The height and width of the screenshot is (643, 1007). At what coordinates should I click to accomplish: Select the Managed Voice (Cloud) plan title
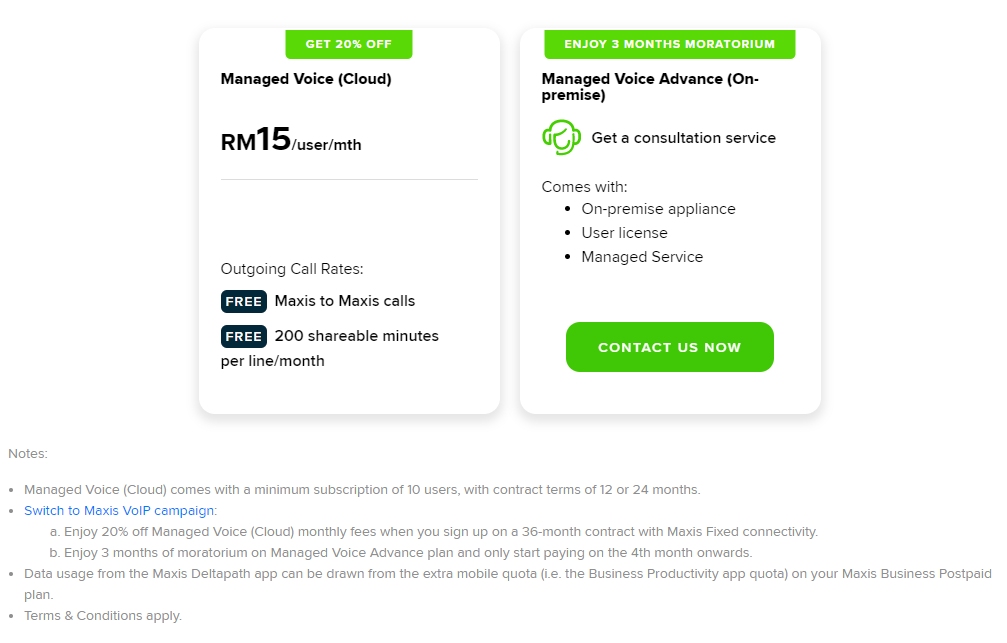point(306,79)
